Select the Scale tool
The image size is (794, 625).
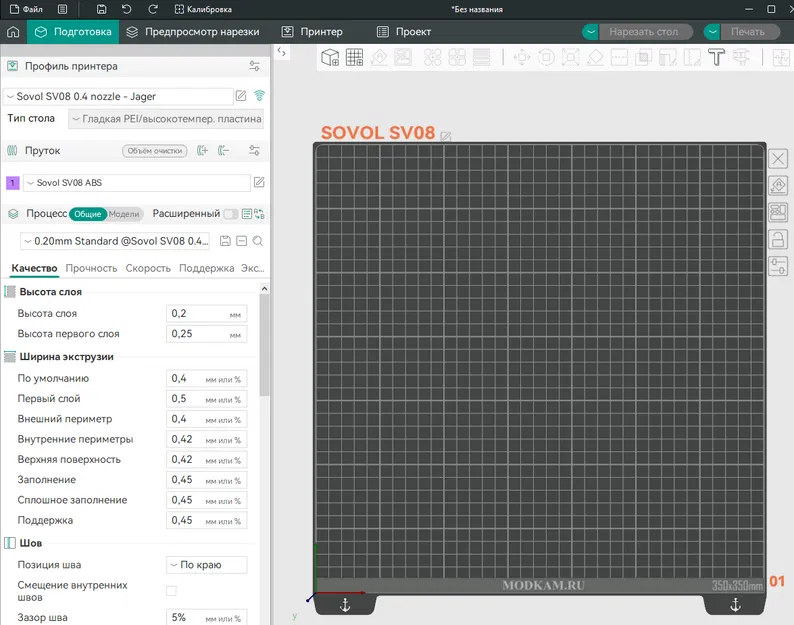coord(570,57)
